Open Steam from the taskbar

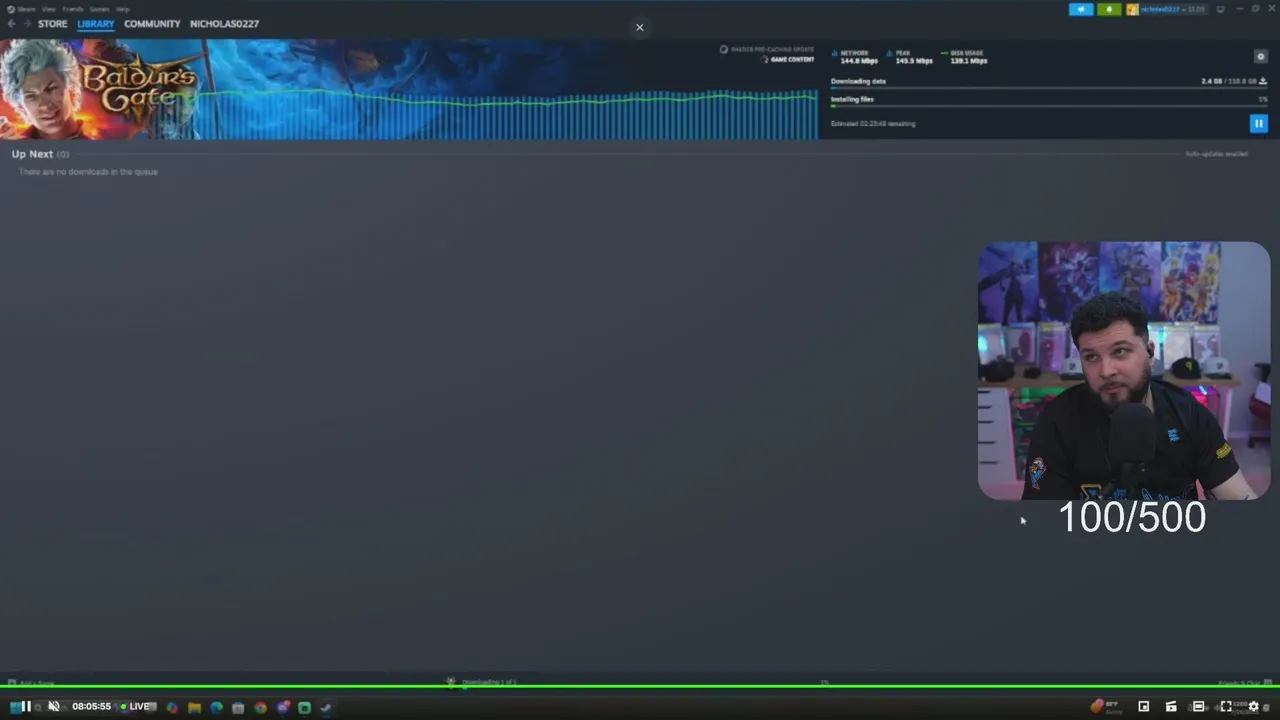point(326,708)
